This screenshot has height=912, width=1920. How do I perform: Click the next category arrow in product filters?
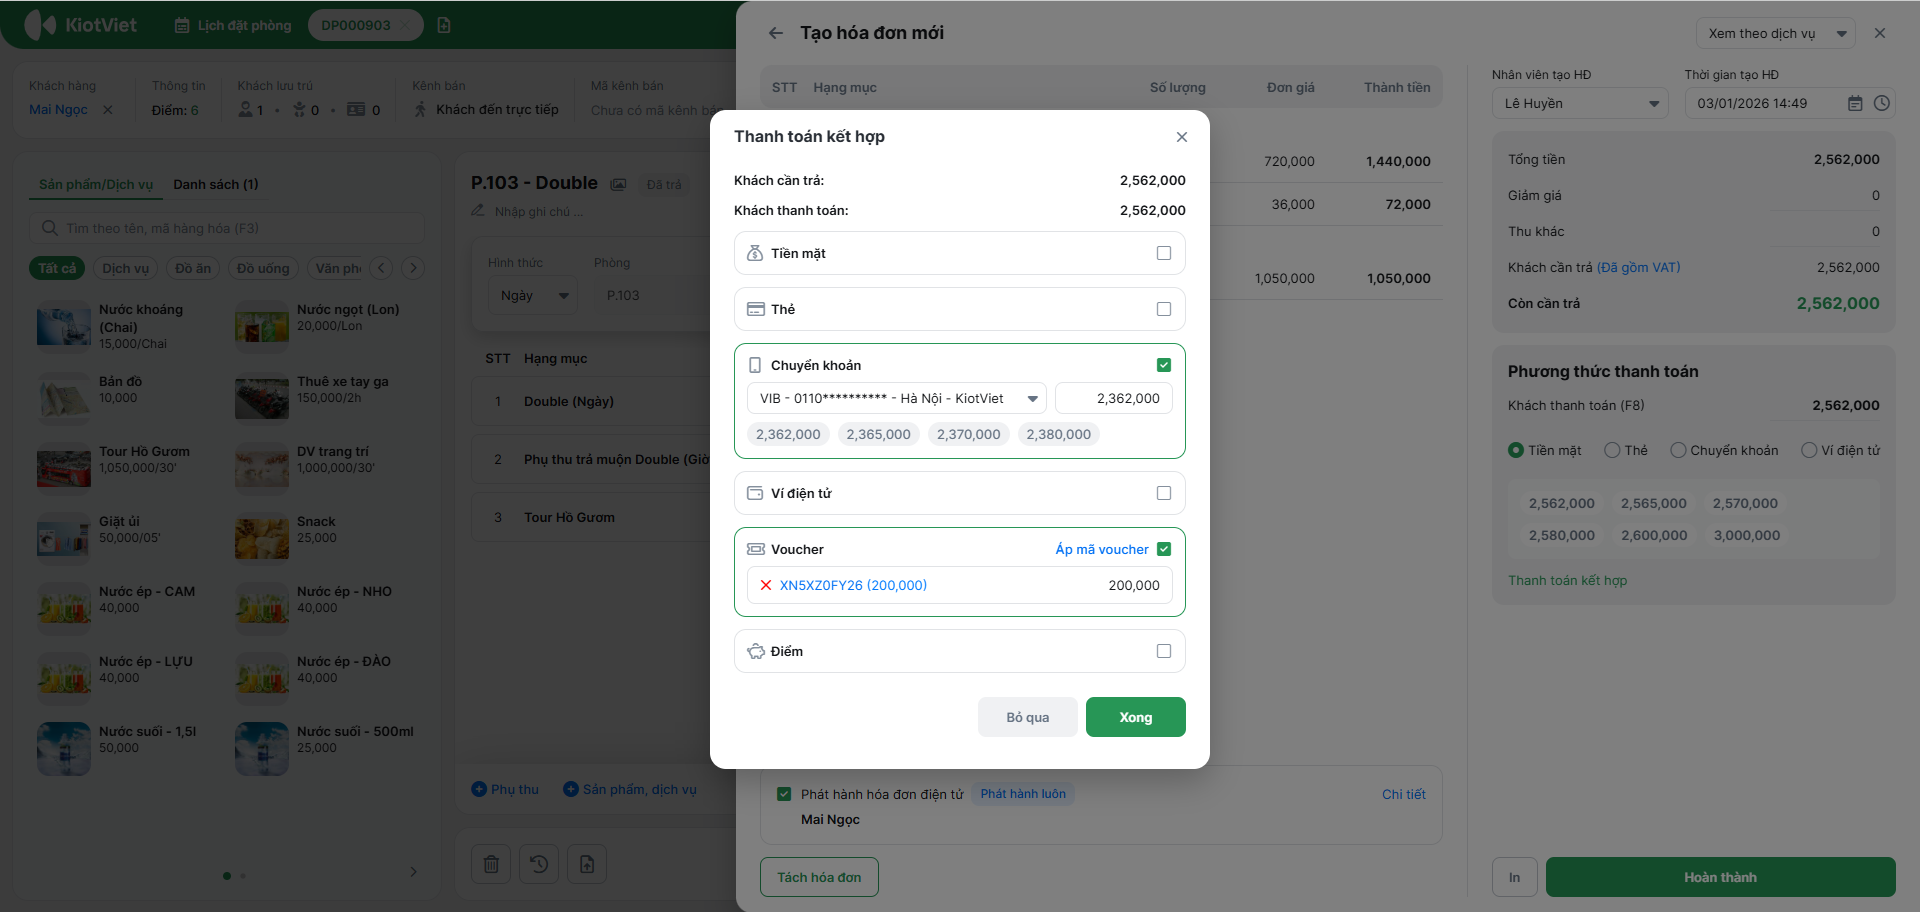pyautogui.click(x=413, y=268)
